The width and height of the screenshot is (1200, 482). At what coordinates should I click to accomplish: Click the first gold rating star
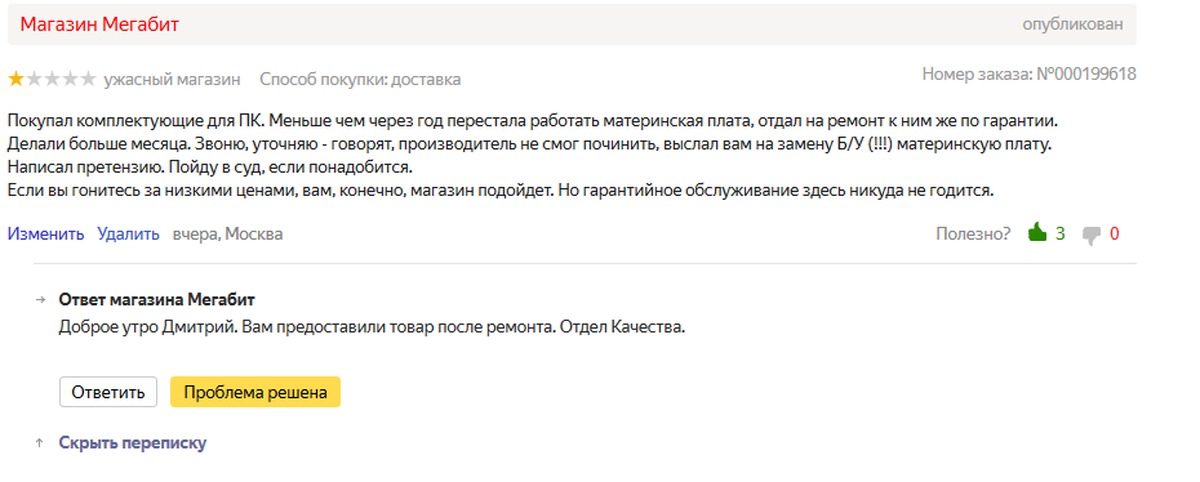(16, 78)
